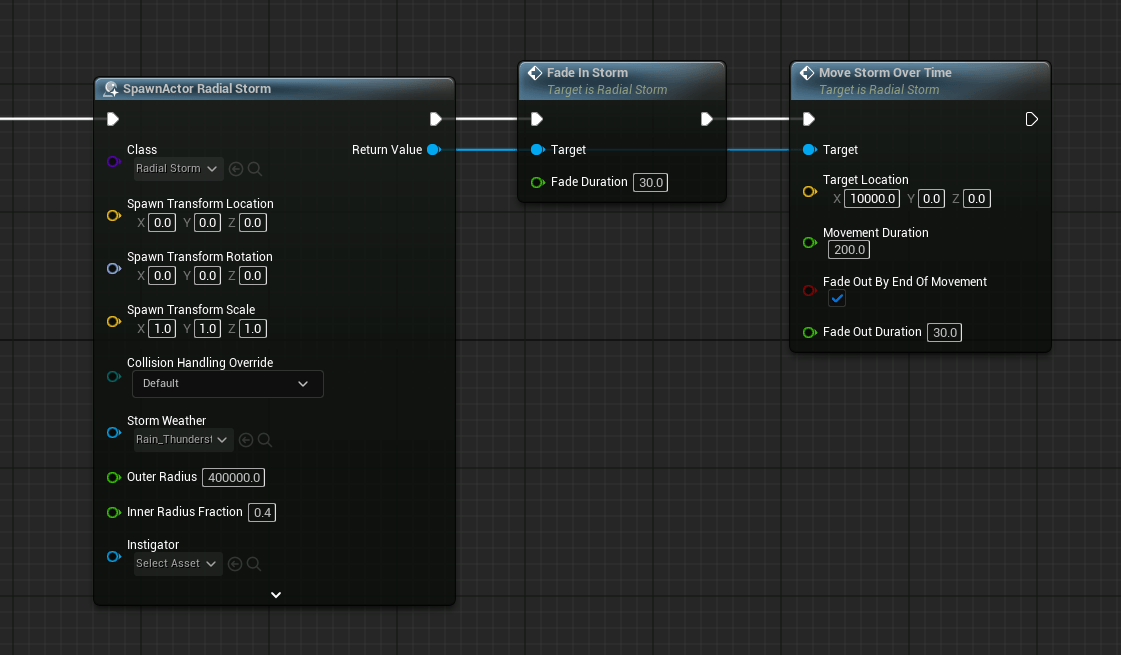Click Spawn Transform Location Z field
This screenshot has width=1121, height=655.
click(x=252, y=222)
